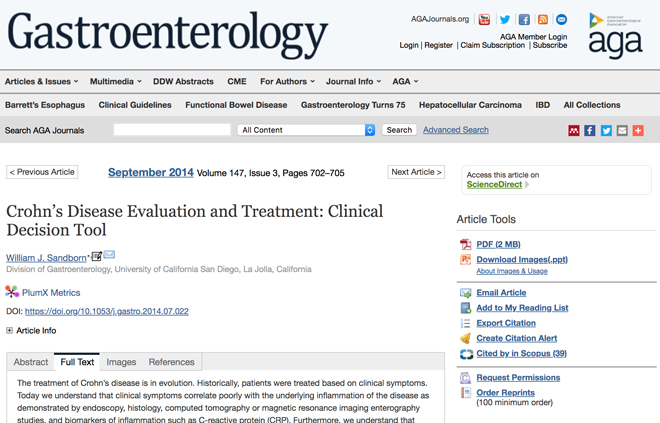Share via Mendeley icon in search bar
The height and width of the screenshot is (423, 660).
point(574,130)
